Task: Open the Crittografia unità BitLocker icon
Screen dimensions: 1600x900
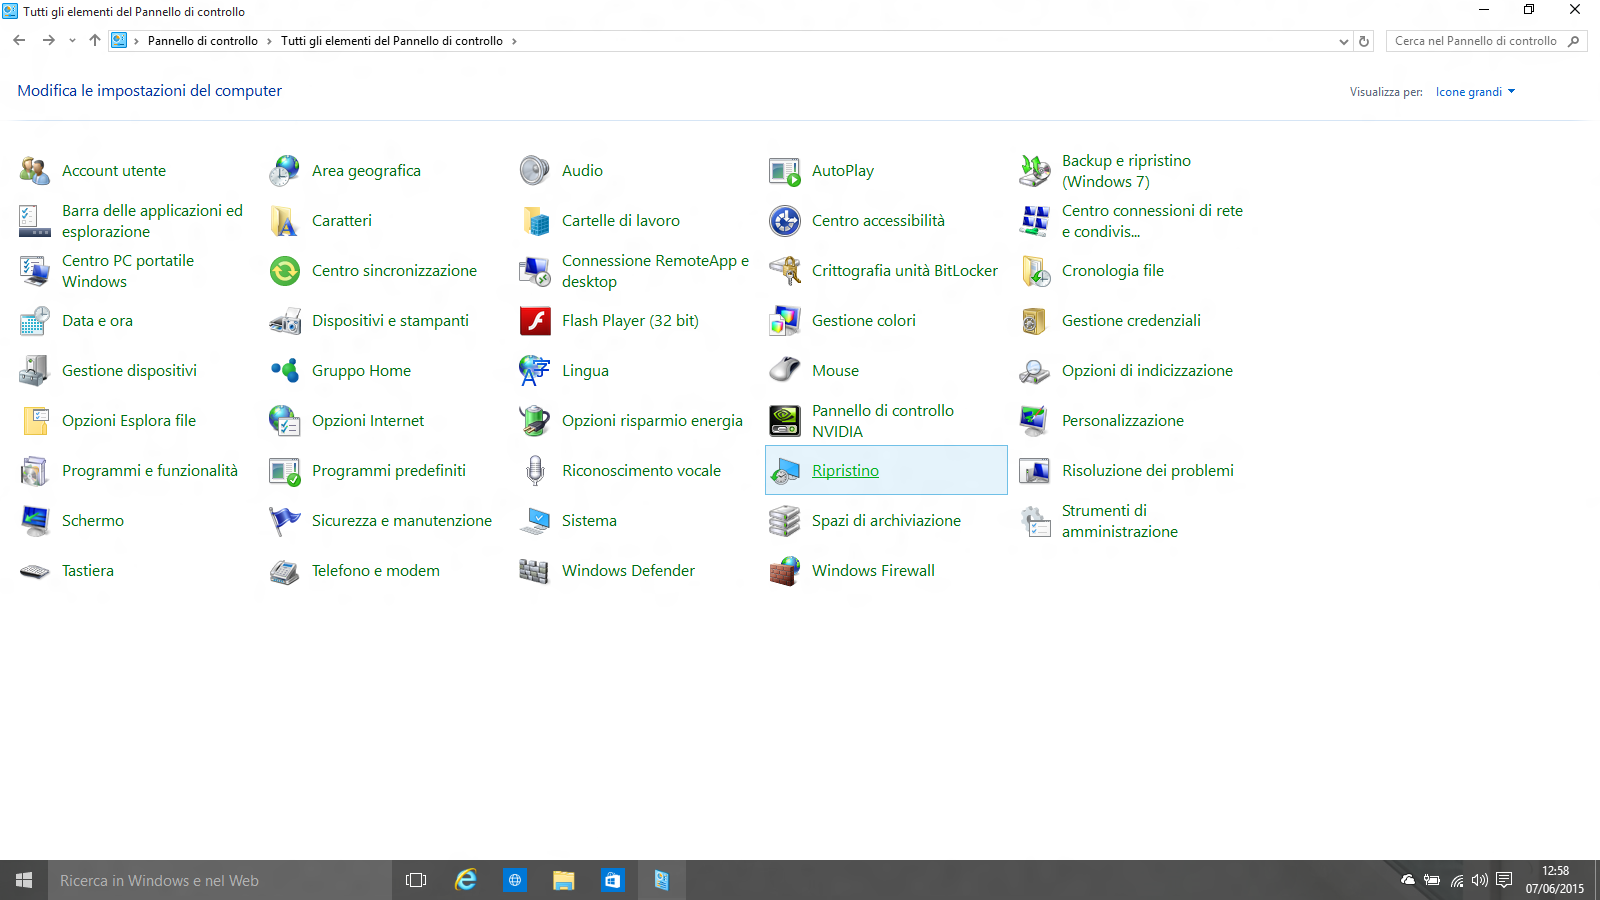Action: [785, 271]
